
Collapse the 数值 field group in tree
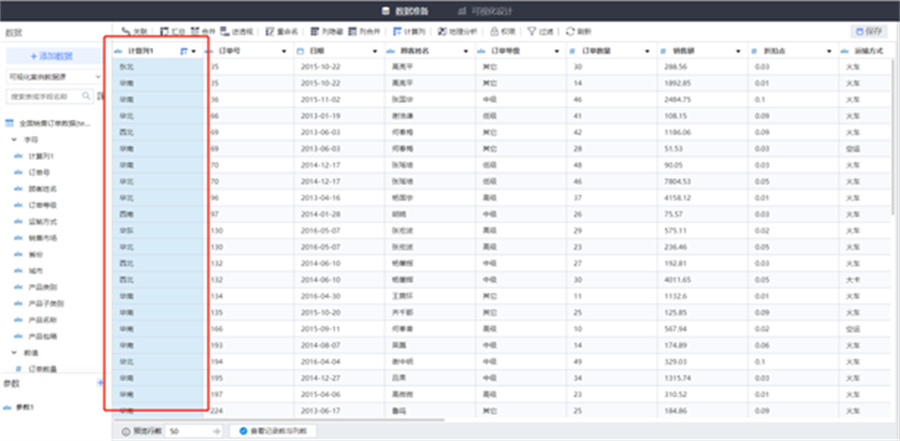(x=12, y=353)
